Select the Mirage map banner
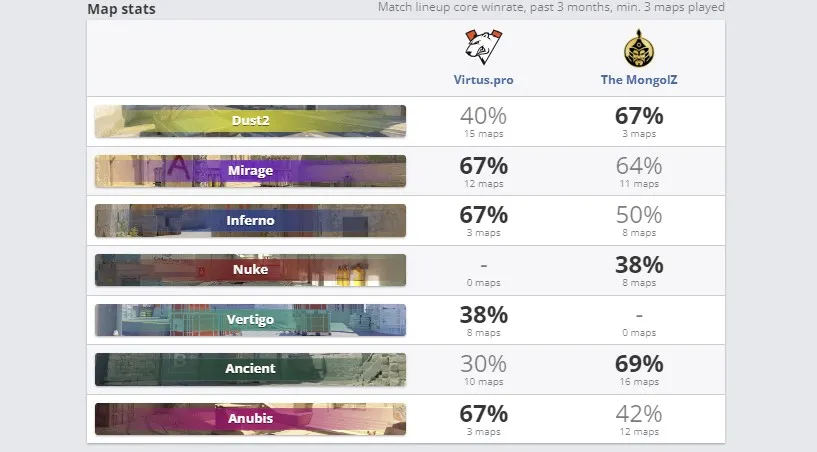Image resolution: width=817 pixels, height=452 pixels. (250, 171)
